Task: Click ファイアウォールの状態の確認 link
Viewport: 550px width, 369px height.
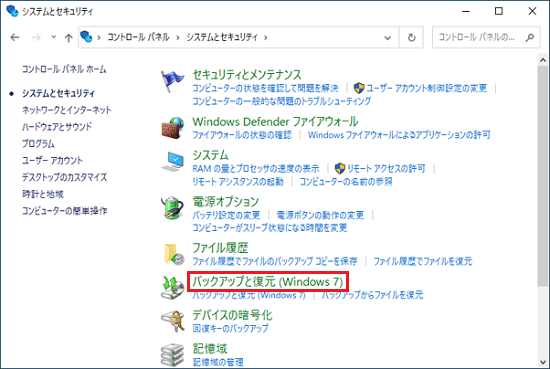Action: [x=242, y=135]
